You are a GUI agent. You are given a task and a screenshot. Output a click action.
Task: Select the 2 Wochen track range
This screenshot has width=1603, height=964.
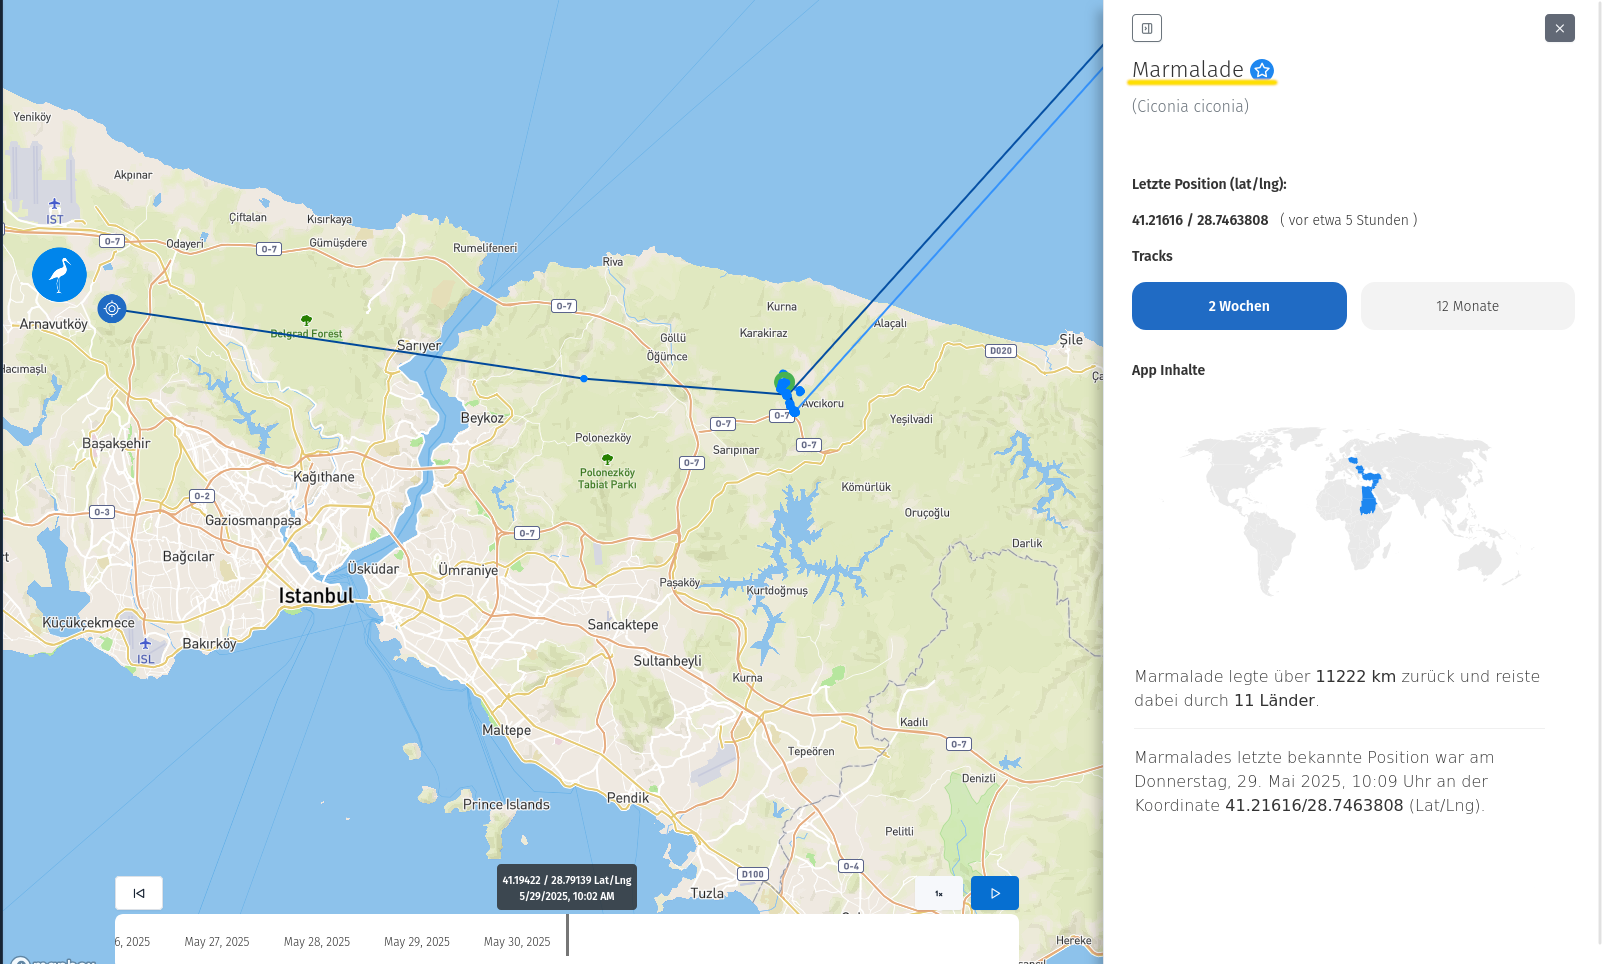(x=1238, y=306)
